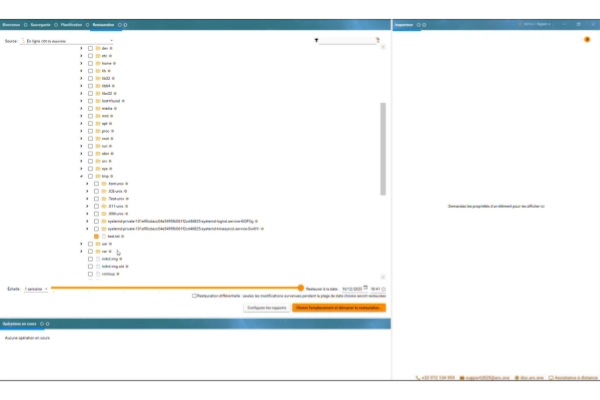Collapse the tmp folder tree node

coord(81,175)
